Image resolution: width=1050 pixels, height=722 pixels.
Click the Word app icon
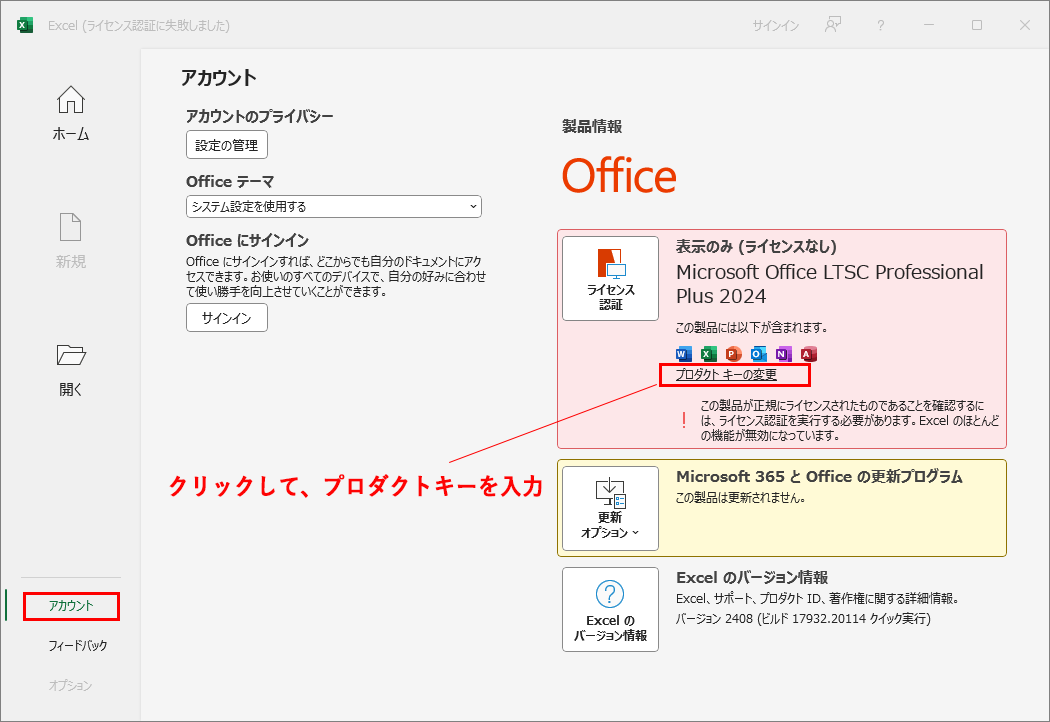coord(684,354)
